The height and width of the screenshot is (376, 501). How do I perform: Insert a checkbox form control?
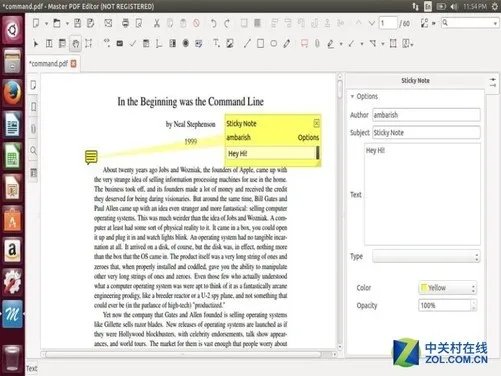[133, 43]
